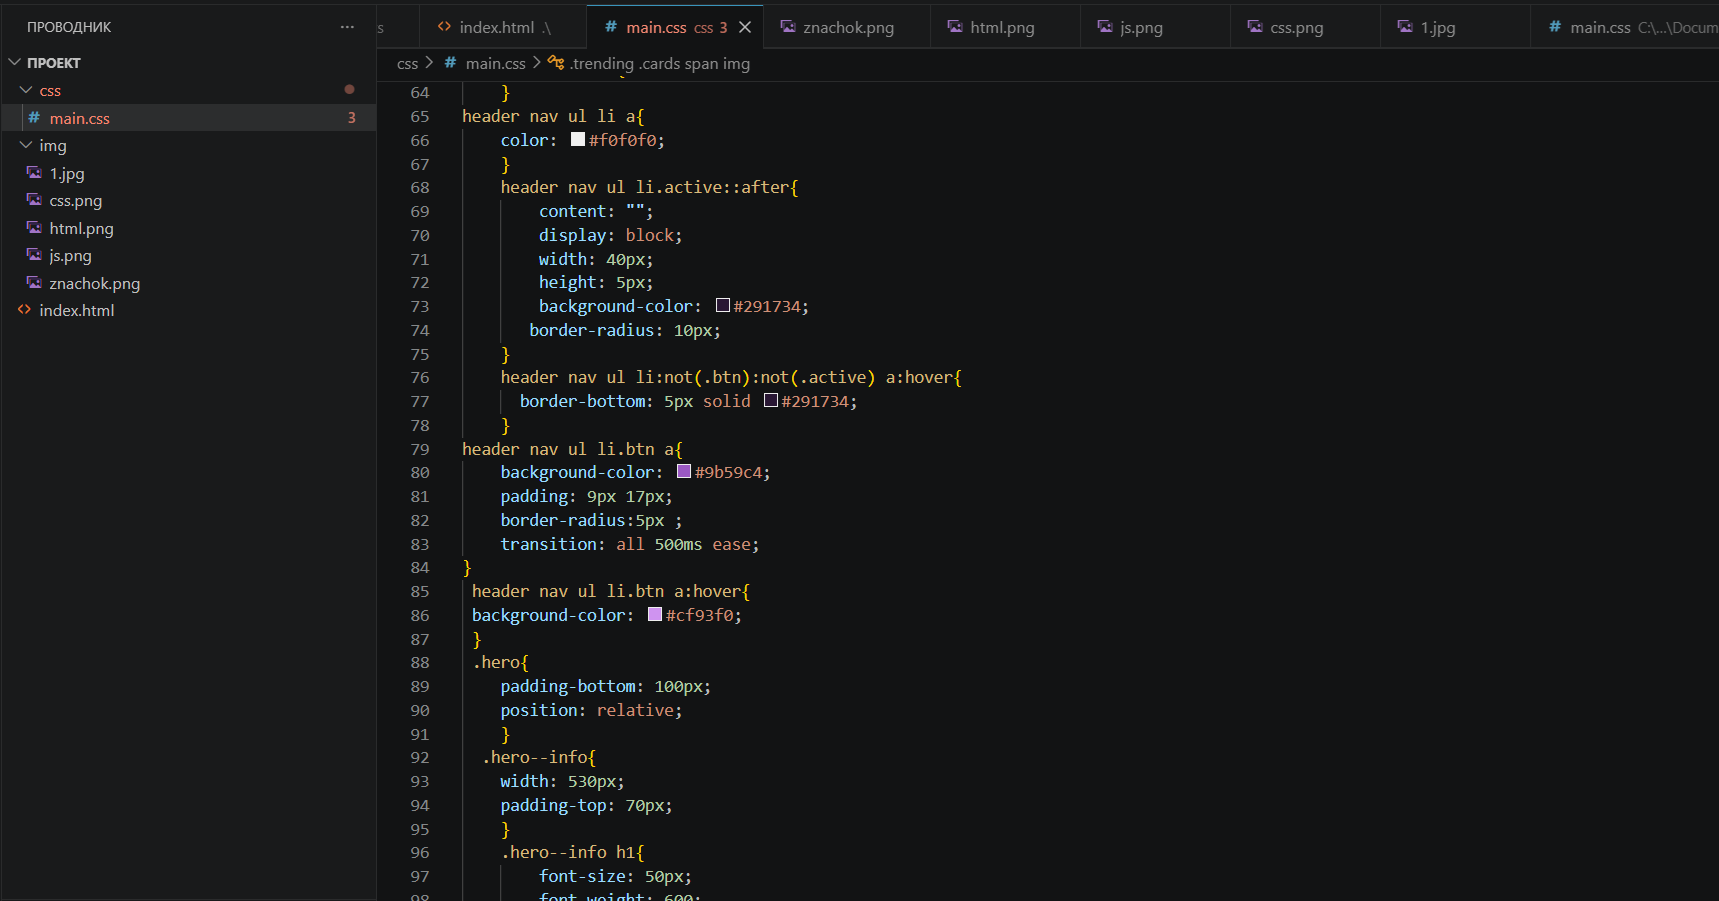Click main.css in the breadcrumb path
The width and height of the screenshot is (1719, 901).
pos(495,63)
